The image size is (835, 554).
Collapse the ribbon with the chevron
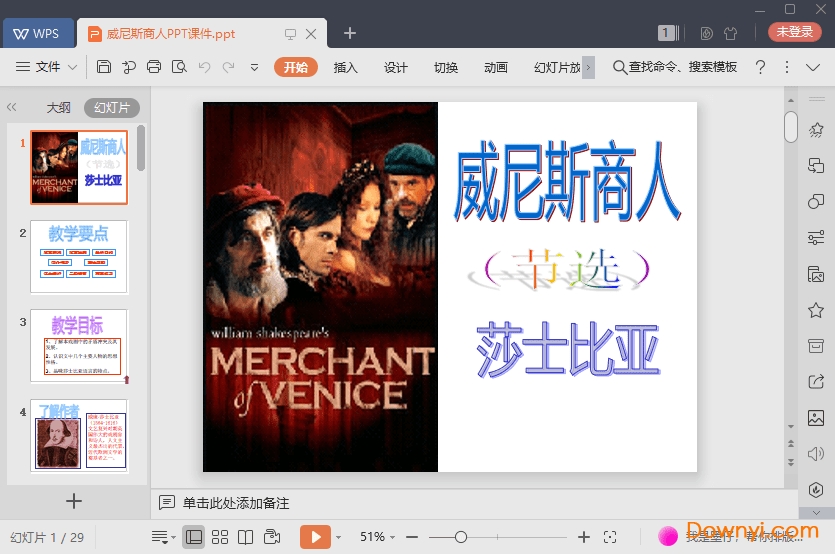point(813,67)
